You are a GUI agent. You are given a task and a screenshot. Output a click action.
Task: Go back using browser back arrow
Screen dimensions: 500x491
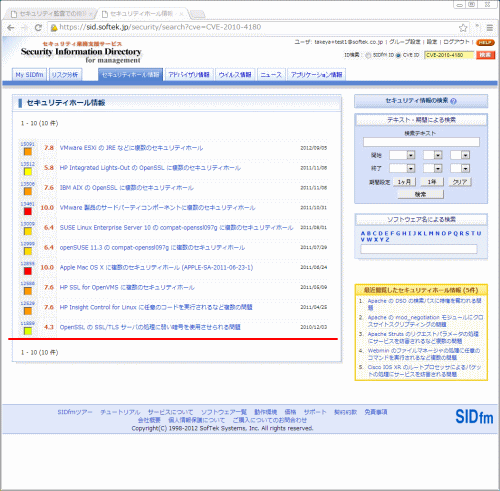point(11,27)
